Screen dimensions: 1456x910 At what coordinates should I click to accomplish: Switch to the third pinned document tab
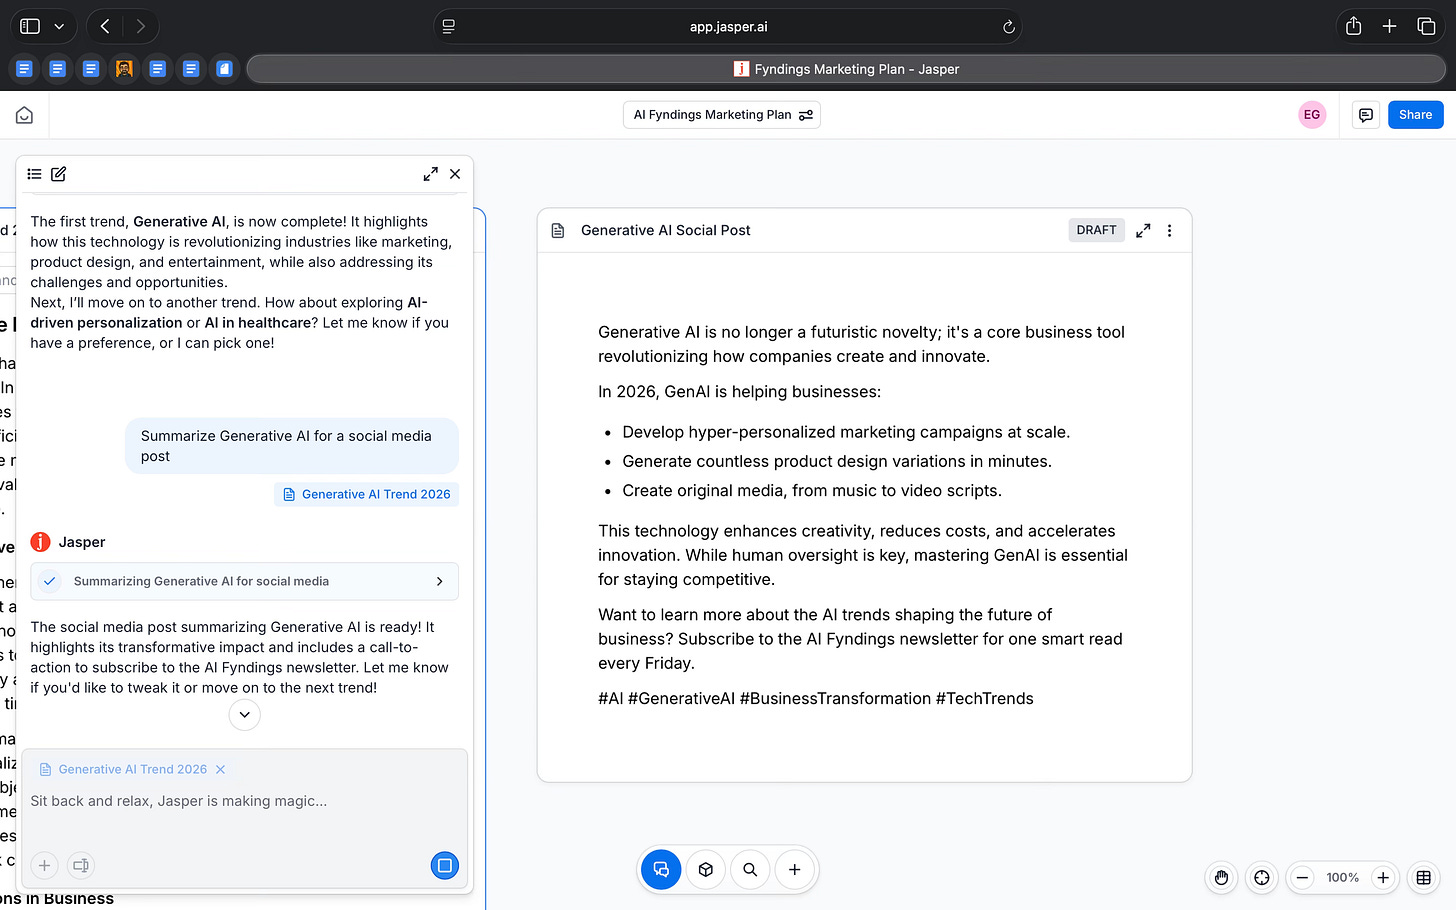tap(91, 69)
